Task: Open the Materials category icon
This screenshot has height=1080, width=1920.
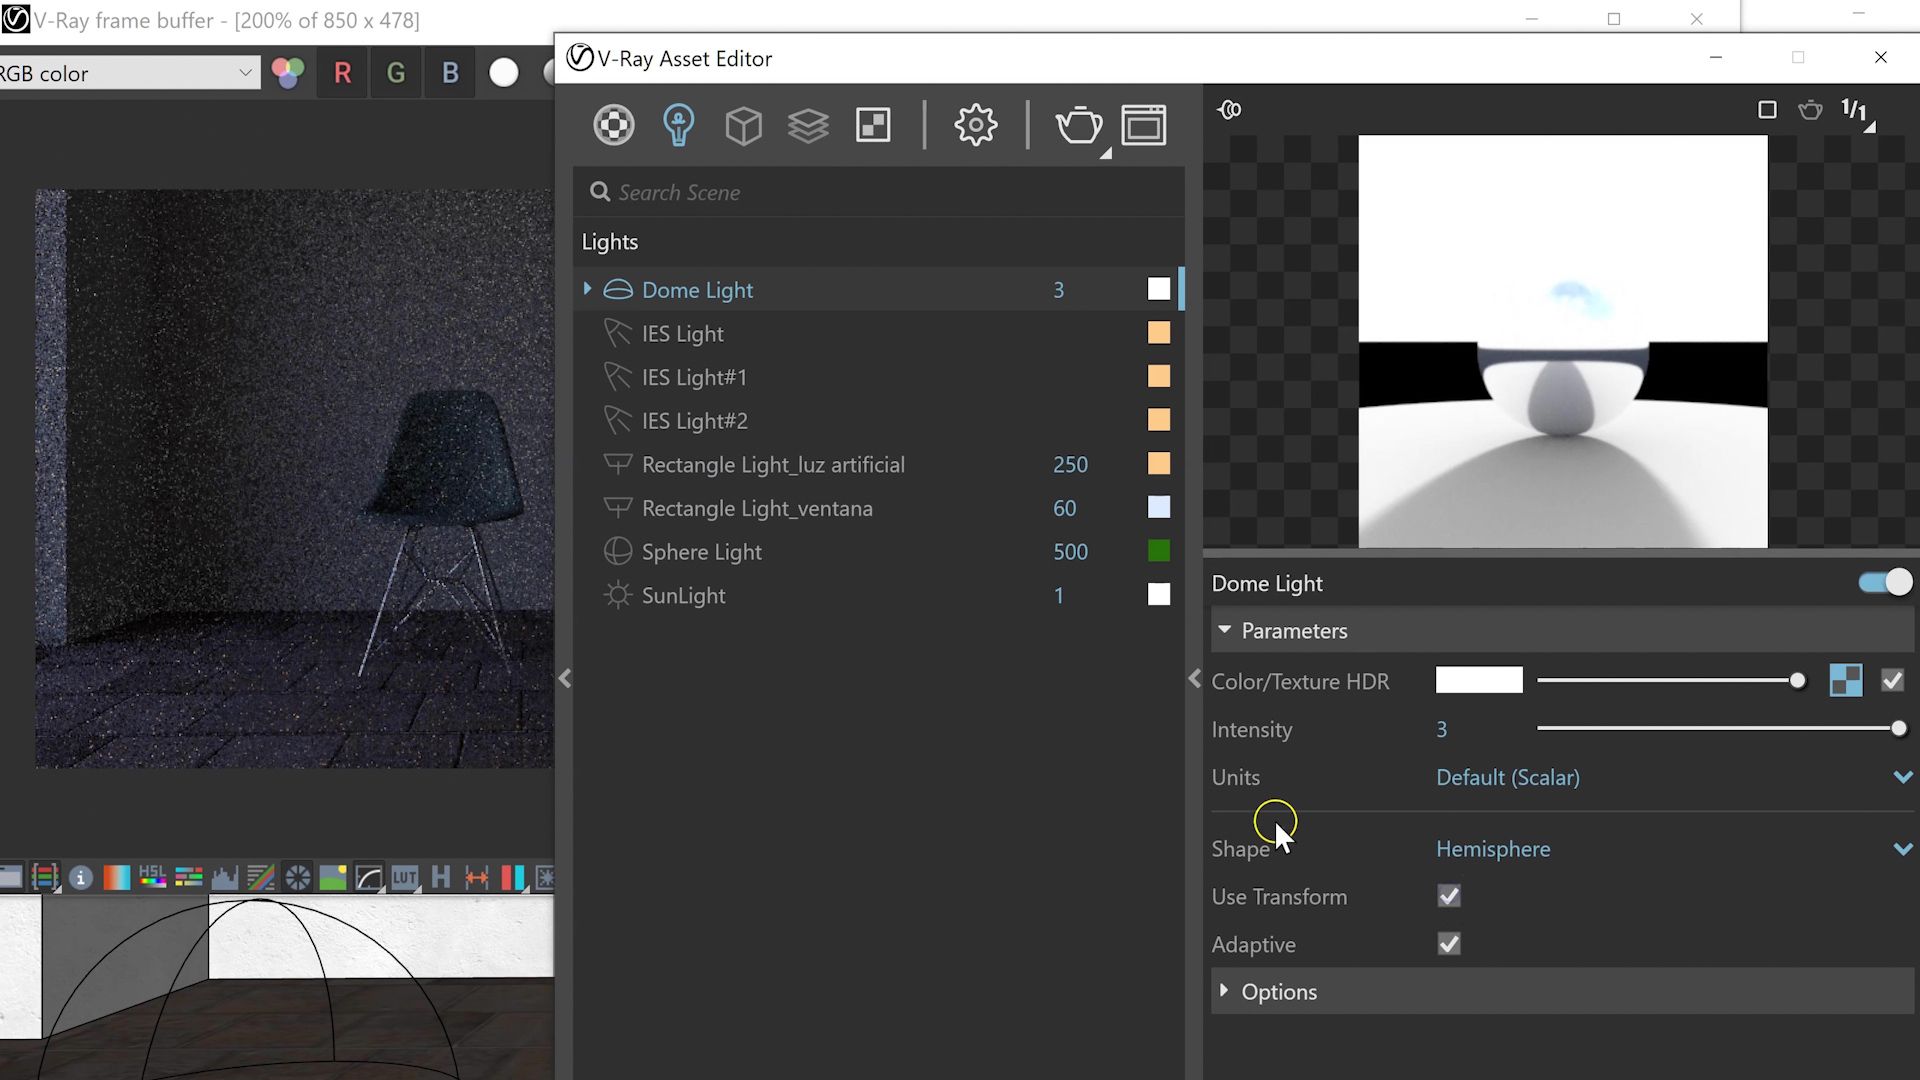Action: (x=613, y=125)
